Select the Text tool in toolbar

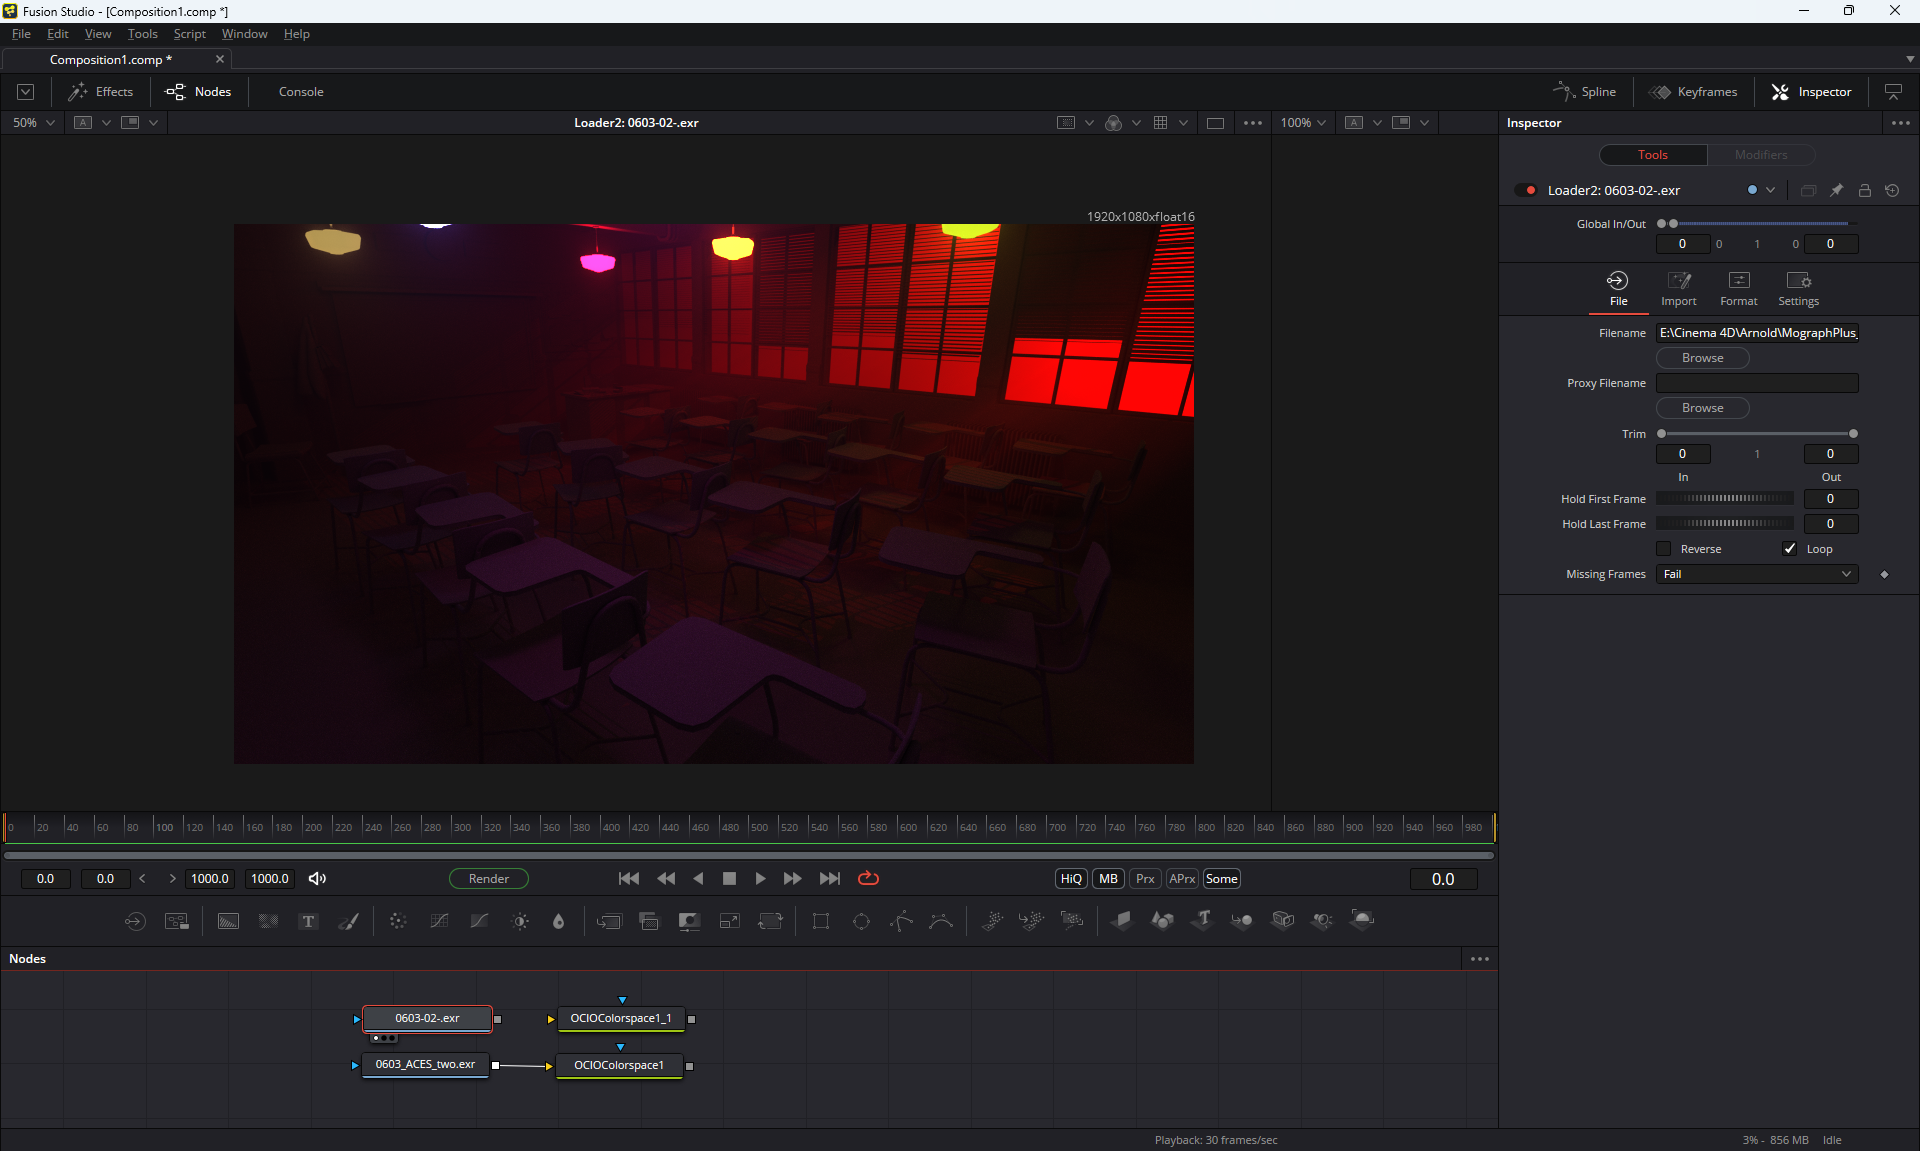tap(308, 921)
